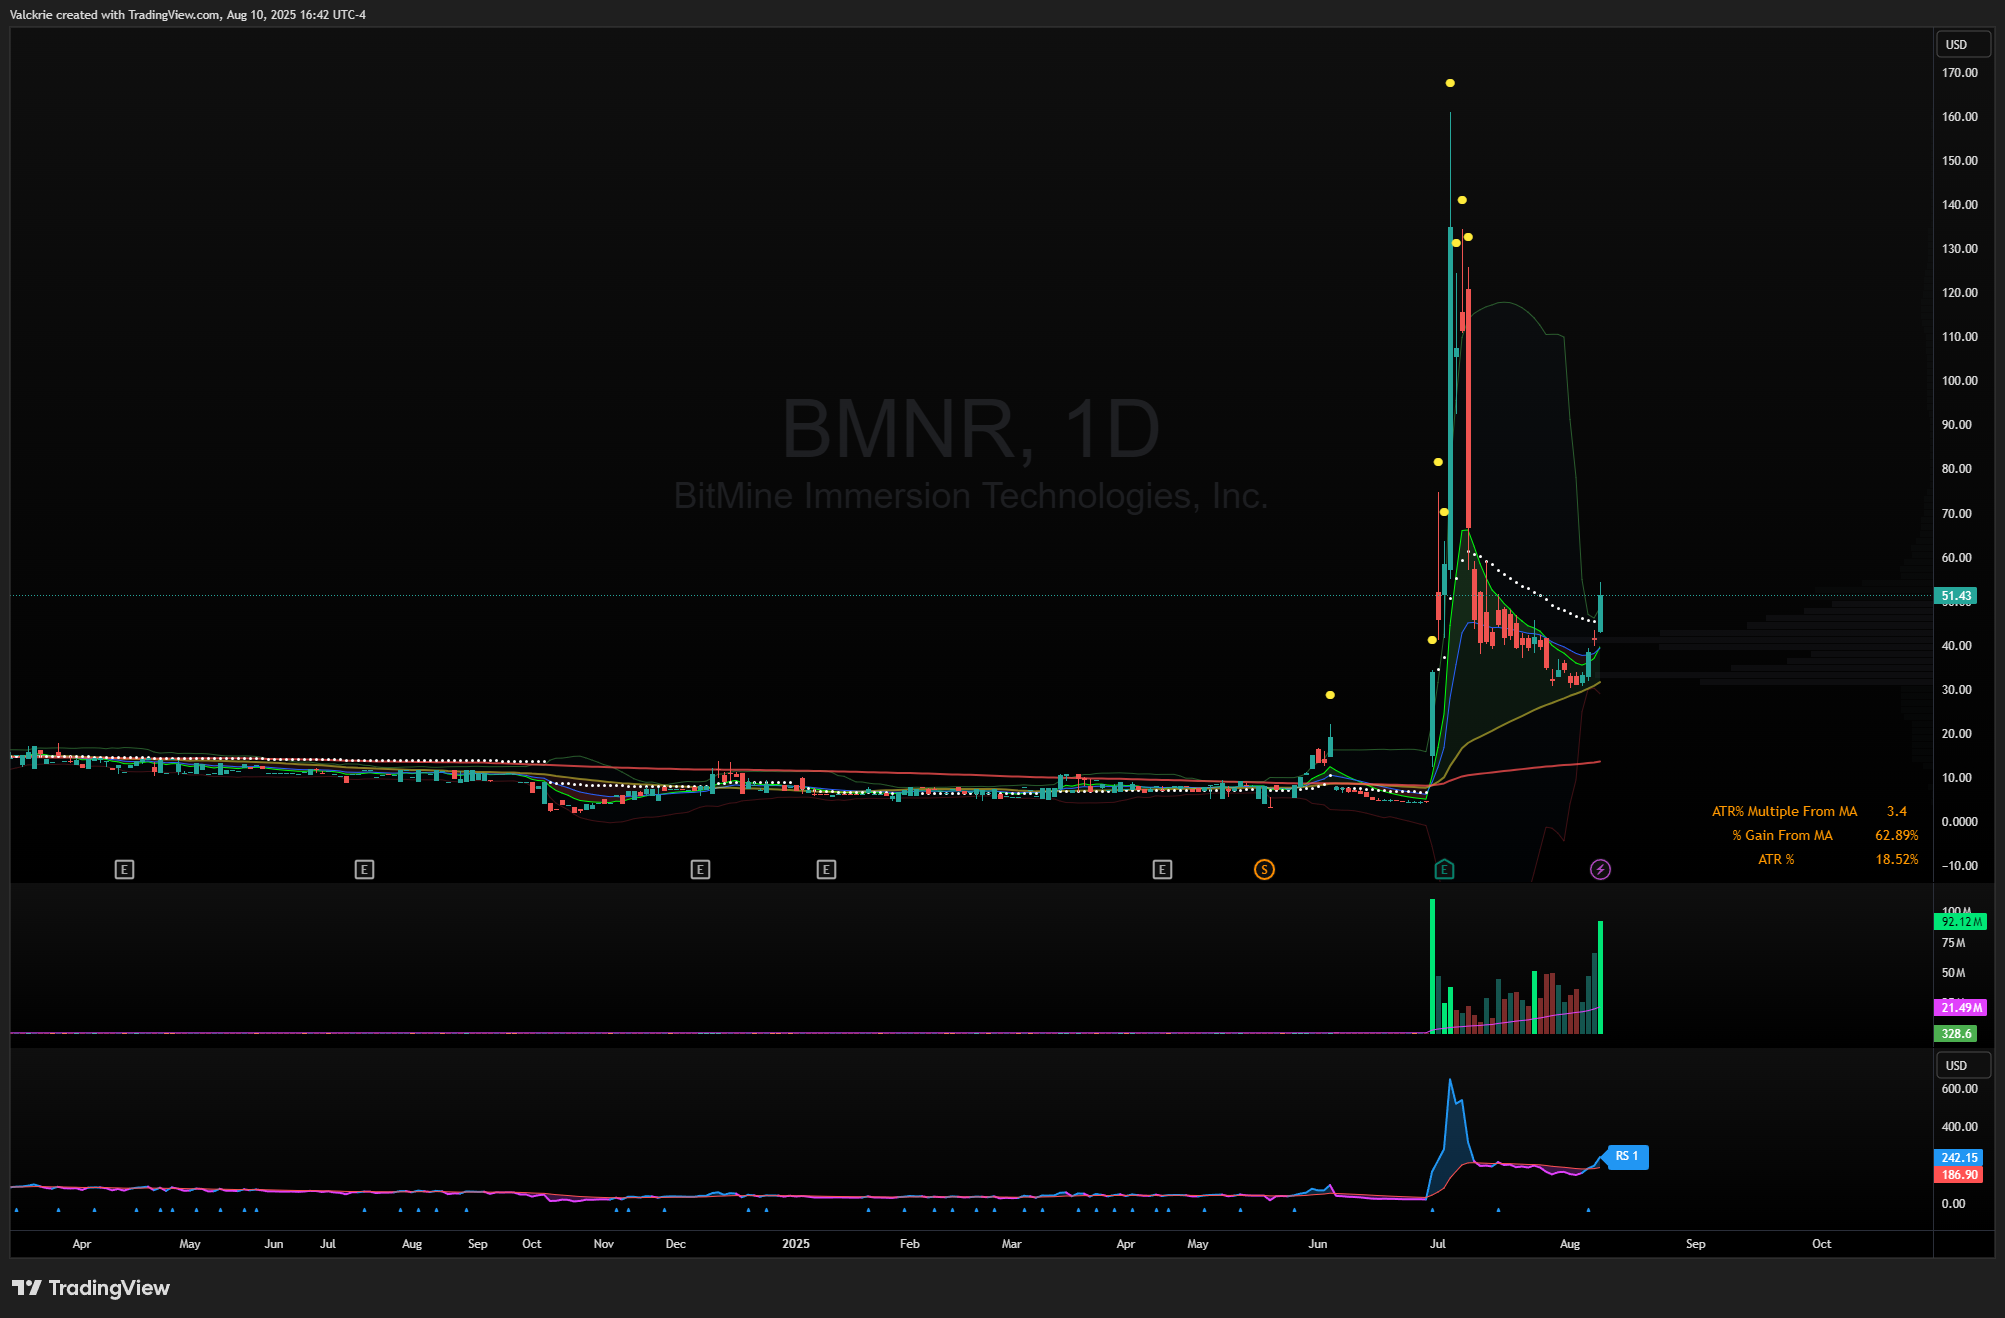Viewport: 2005px width, 1318px height.
Task: Click the 51.43 current price label
Action: click(1956, 595)
